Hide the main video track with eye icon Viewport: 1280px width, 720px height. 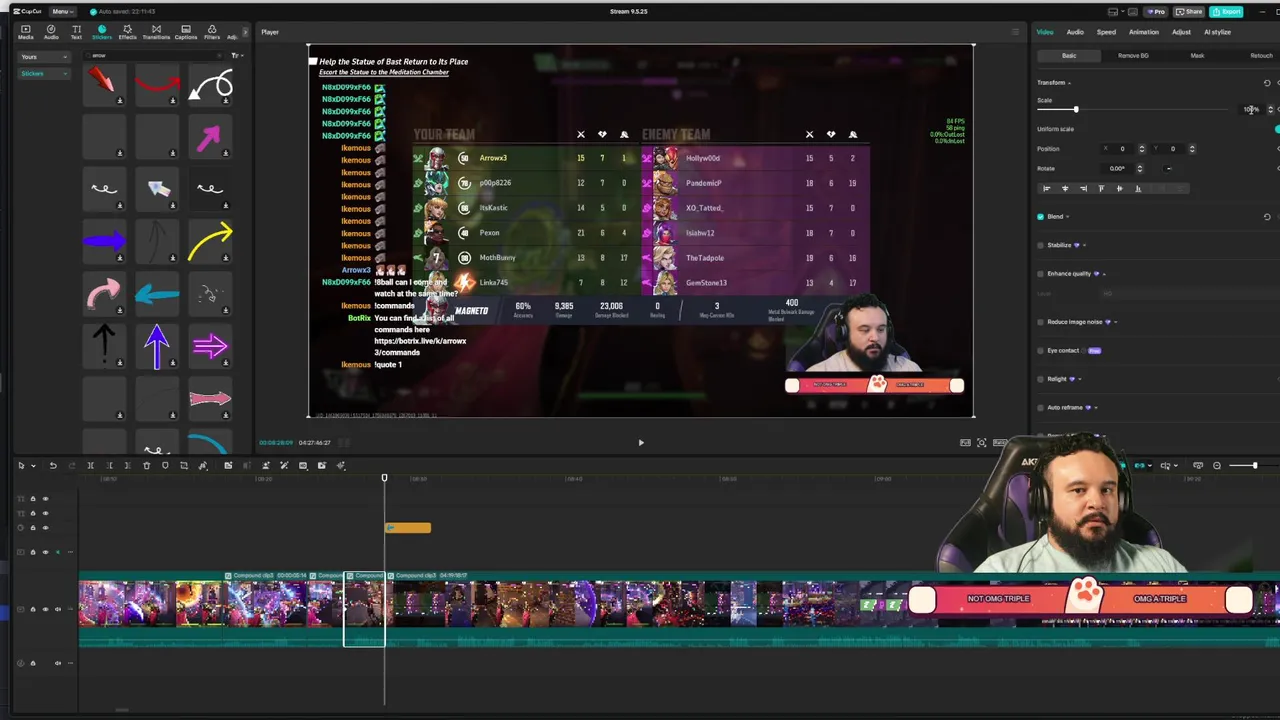tap(45, 609)
